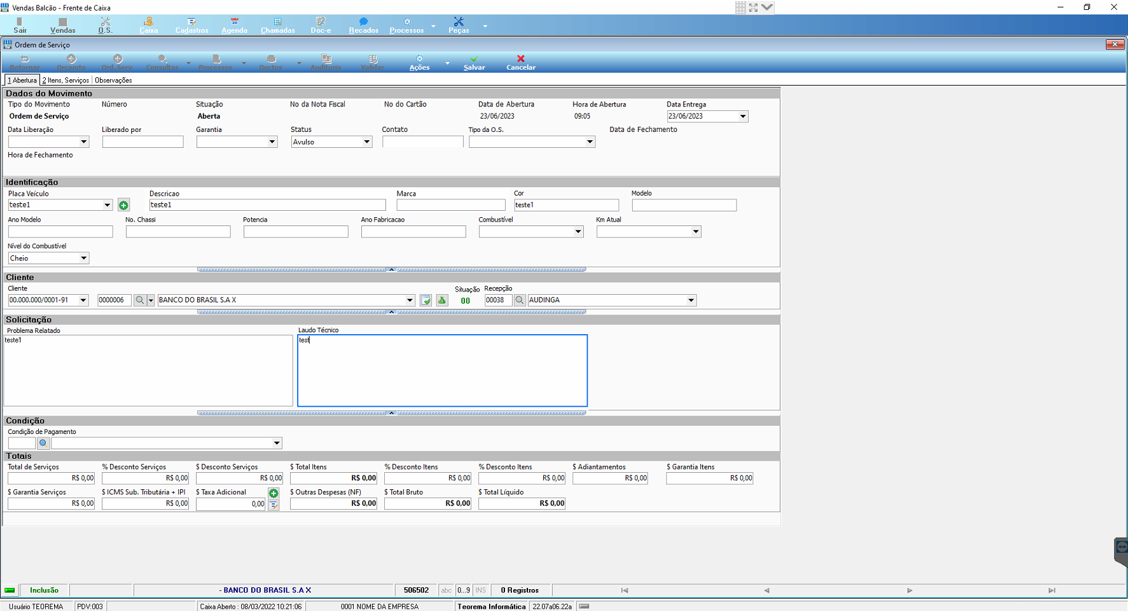Open the Doc-e icon
Viewport: 1128px width, 611px height.
tap(321, 26)
